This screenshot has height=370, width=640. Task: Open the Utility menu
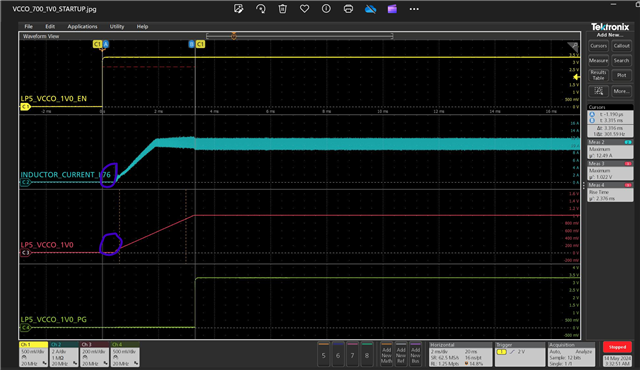point(117,26)
